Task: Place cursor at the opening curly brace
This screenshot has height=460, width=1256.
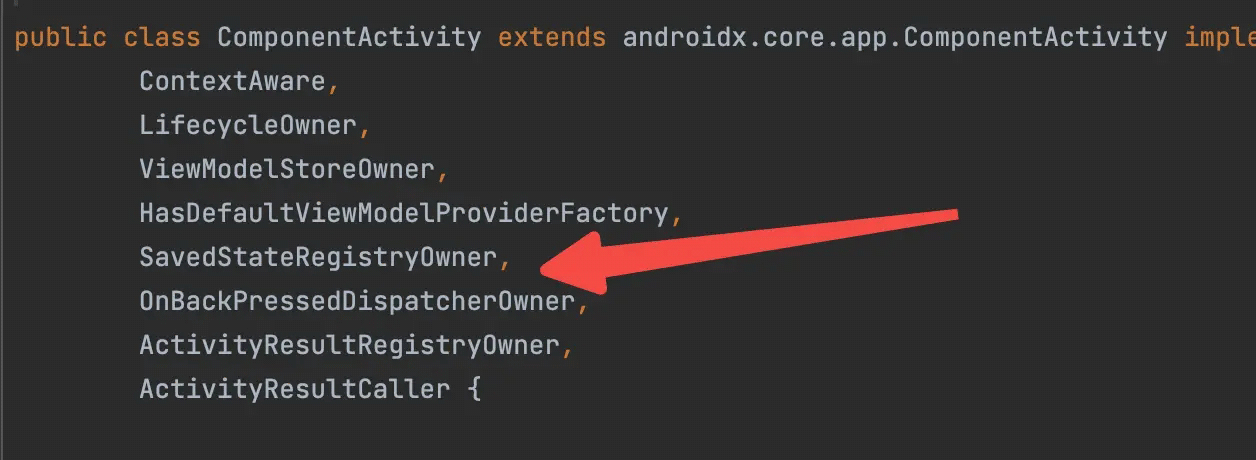Action: (x=474, y=389)
